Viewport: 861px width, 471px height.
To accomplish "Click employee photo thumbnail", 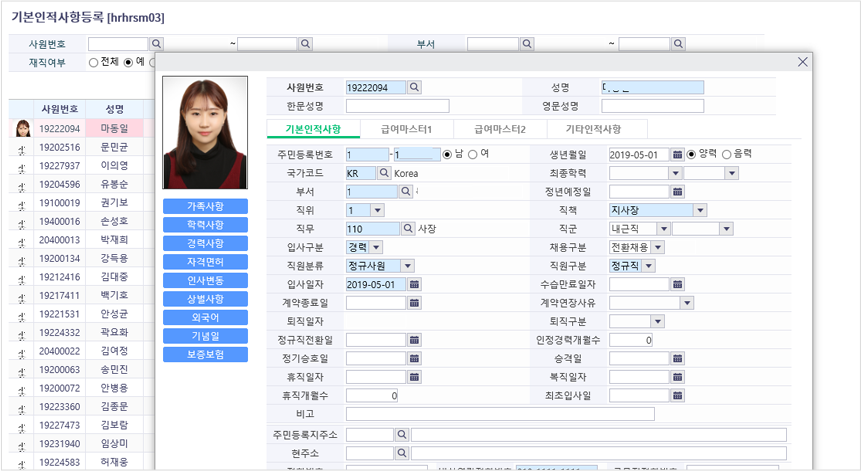I will tap(205, 133).
